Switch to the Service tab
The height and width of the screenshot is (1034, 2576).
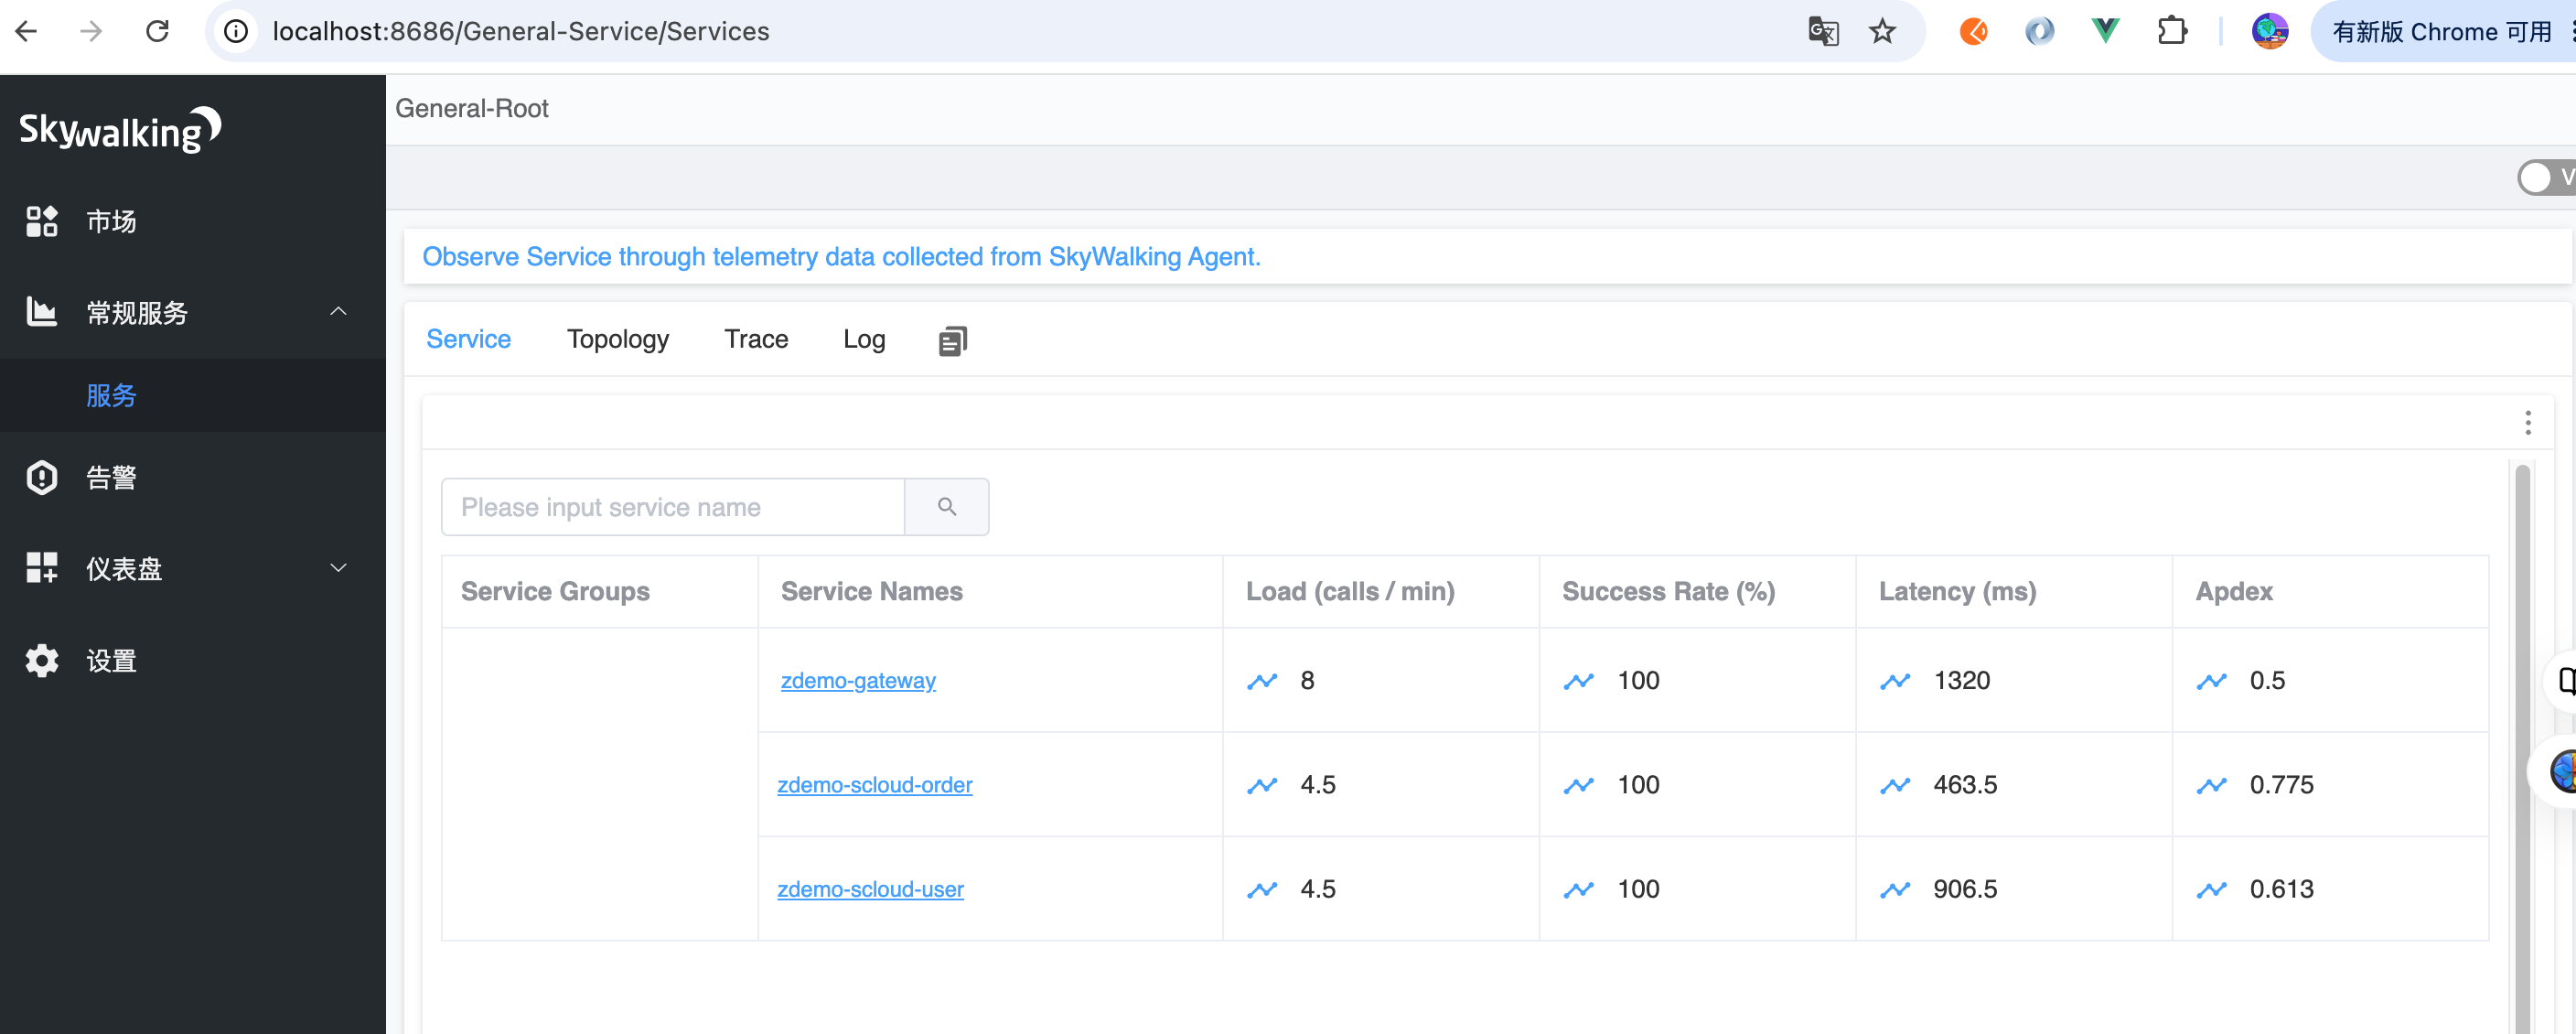click(468, 339)
